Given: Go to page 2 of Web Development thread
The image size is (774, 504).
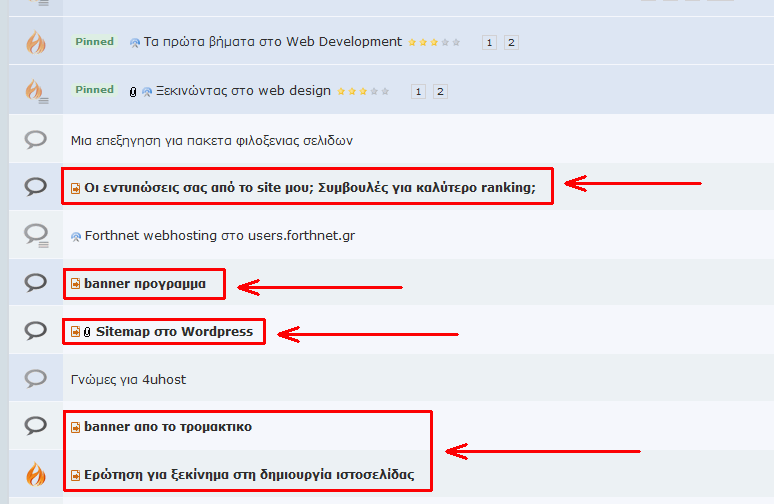Looking at the screenshot, I should pos(511,42).
